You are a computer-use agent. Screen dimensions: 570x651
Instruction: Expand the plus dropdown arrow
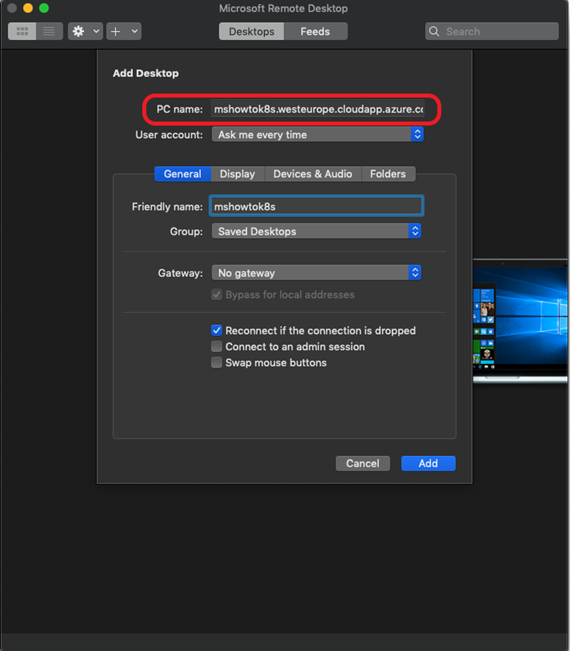135,31
